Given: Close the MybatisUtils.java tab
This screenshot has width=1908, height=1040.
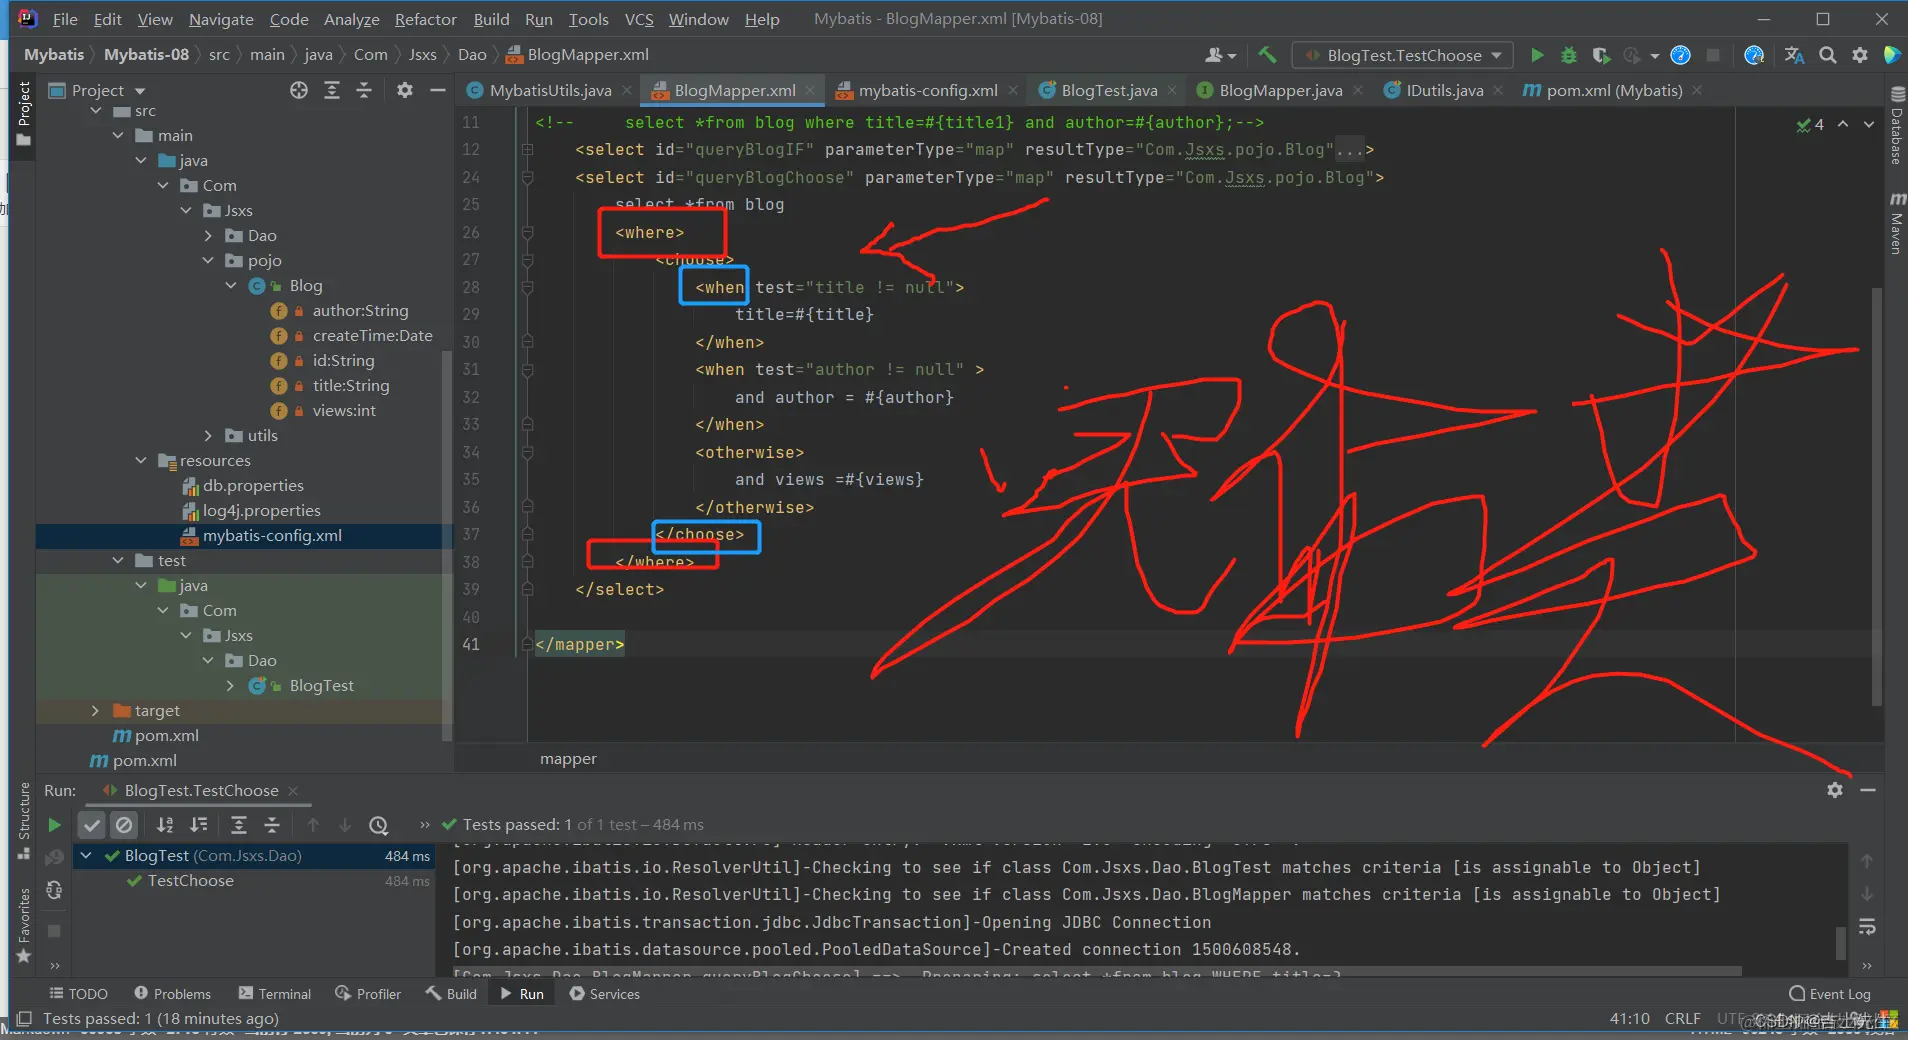Looking at the screenshot, I should coord(626,90).
